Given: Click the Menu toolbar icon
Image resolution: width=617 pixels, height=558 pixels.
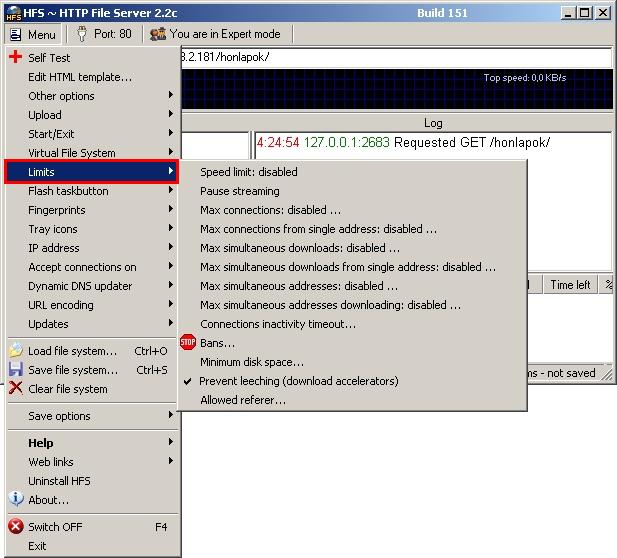Looking at the screenshot, I should [x=16, y=35].
